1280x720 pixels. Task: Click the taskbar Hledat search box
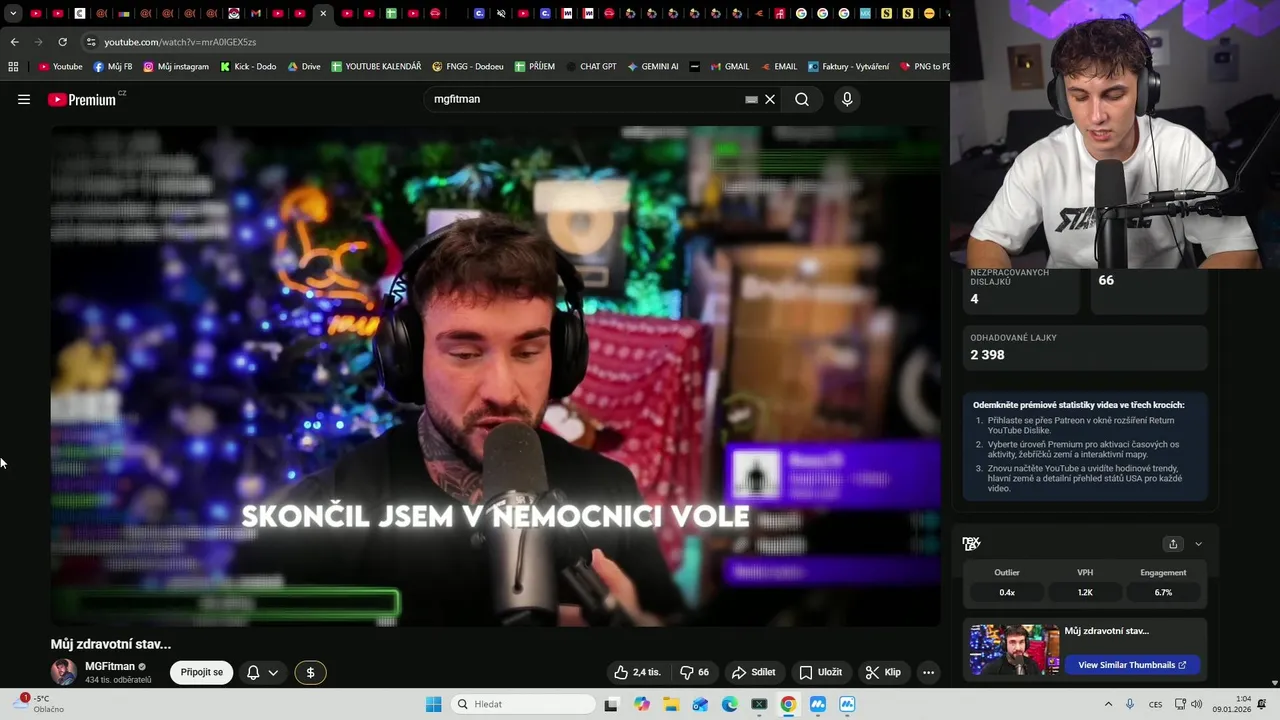click(521, 704)
